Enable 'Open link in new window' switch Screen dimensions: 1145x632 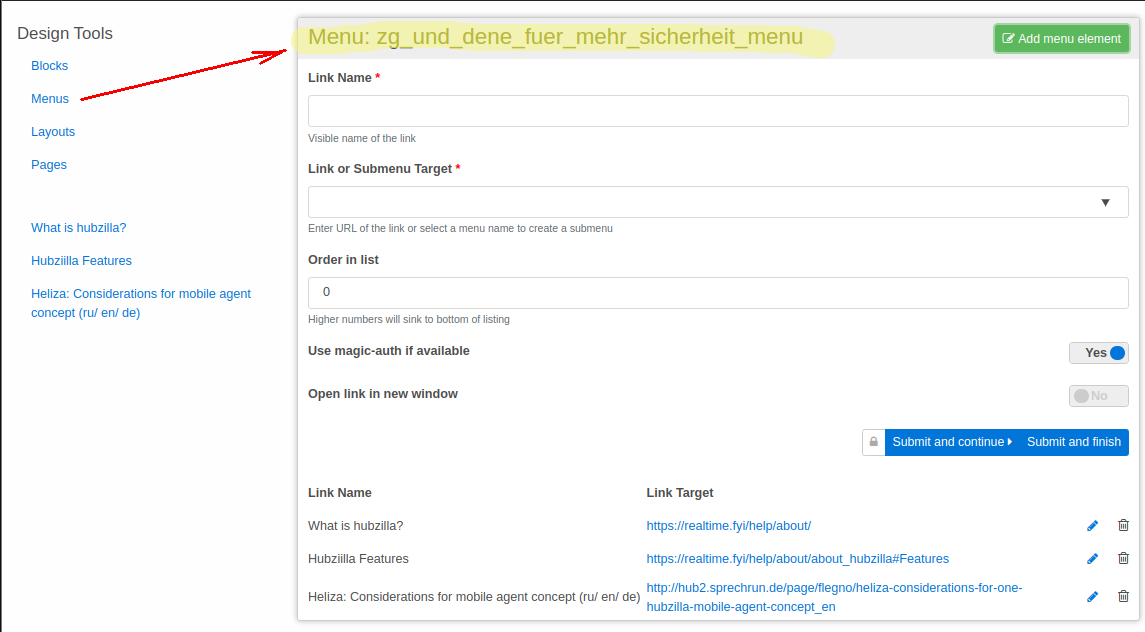pyautogui.click(x=1098, y=396)
